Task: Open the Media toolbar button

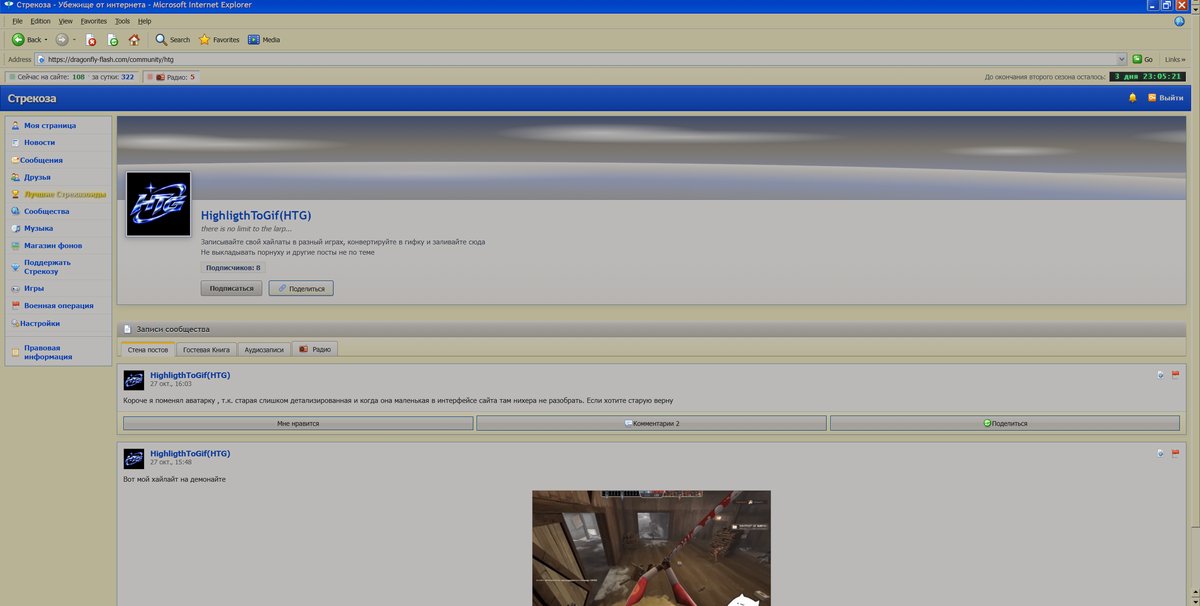Action: click(x=264, y=40)
